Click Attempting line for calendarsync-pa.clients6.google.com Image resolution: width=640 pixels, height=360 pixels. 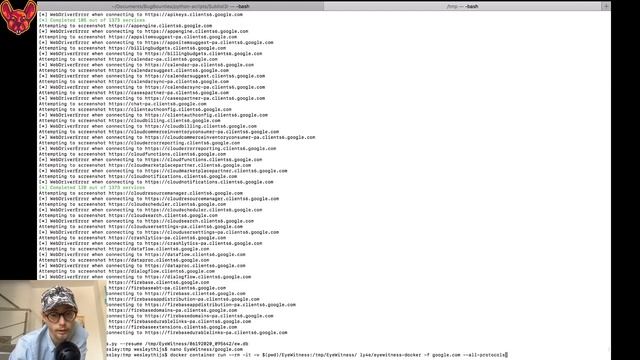click(134, 81)
